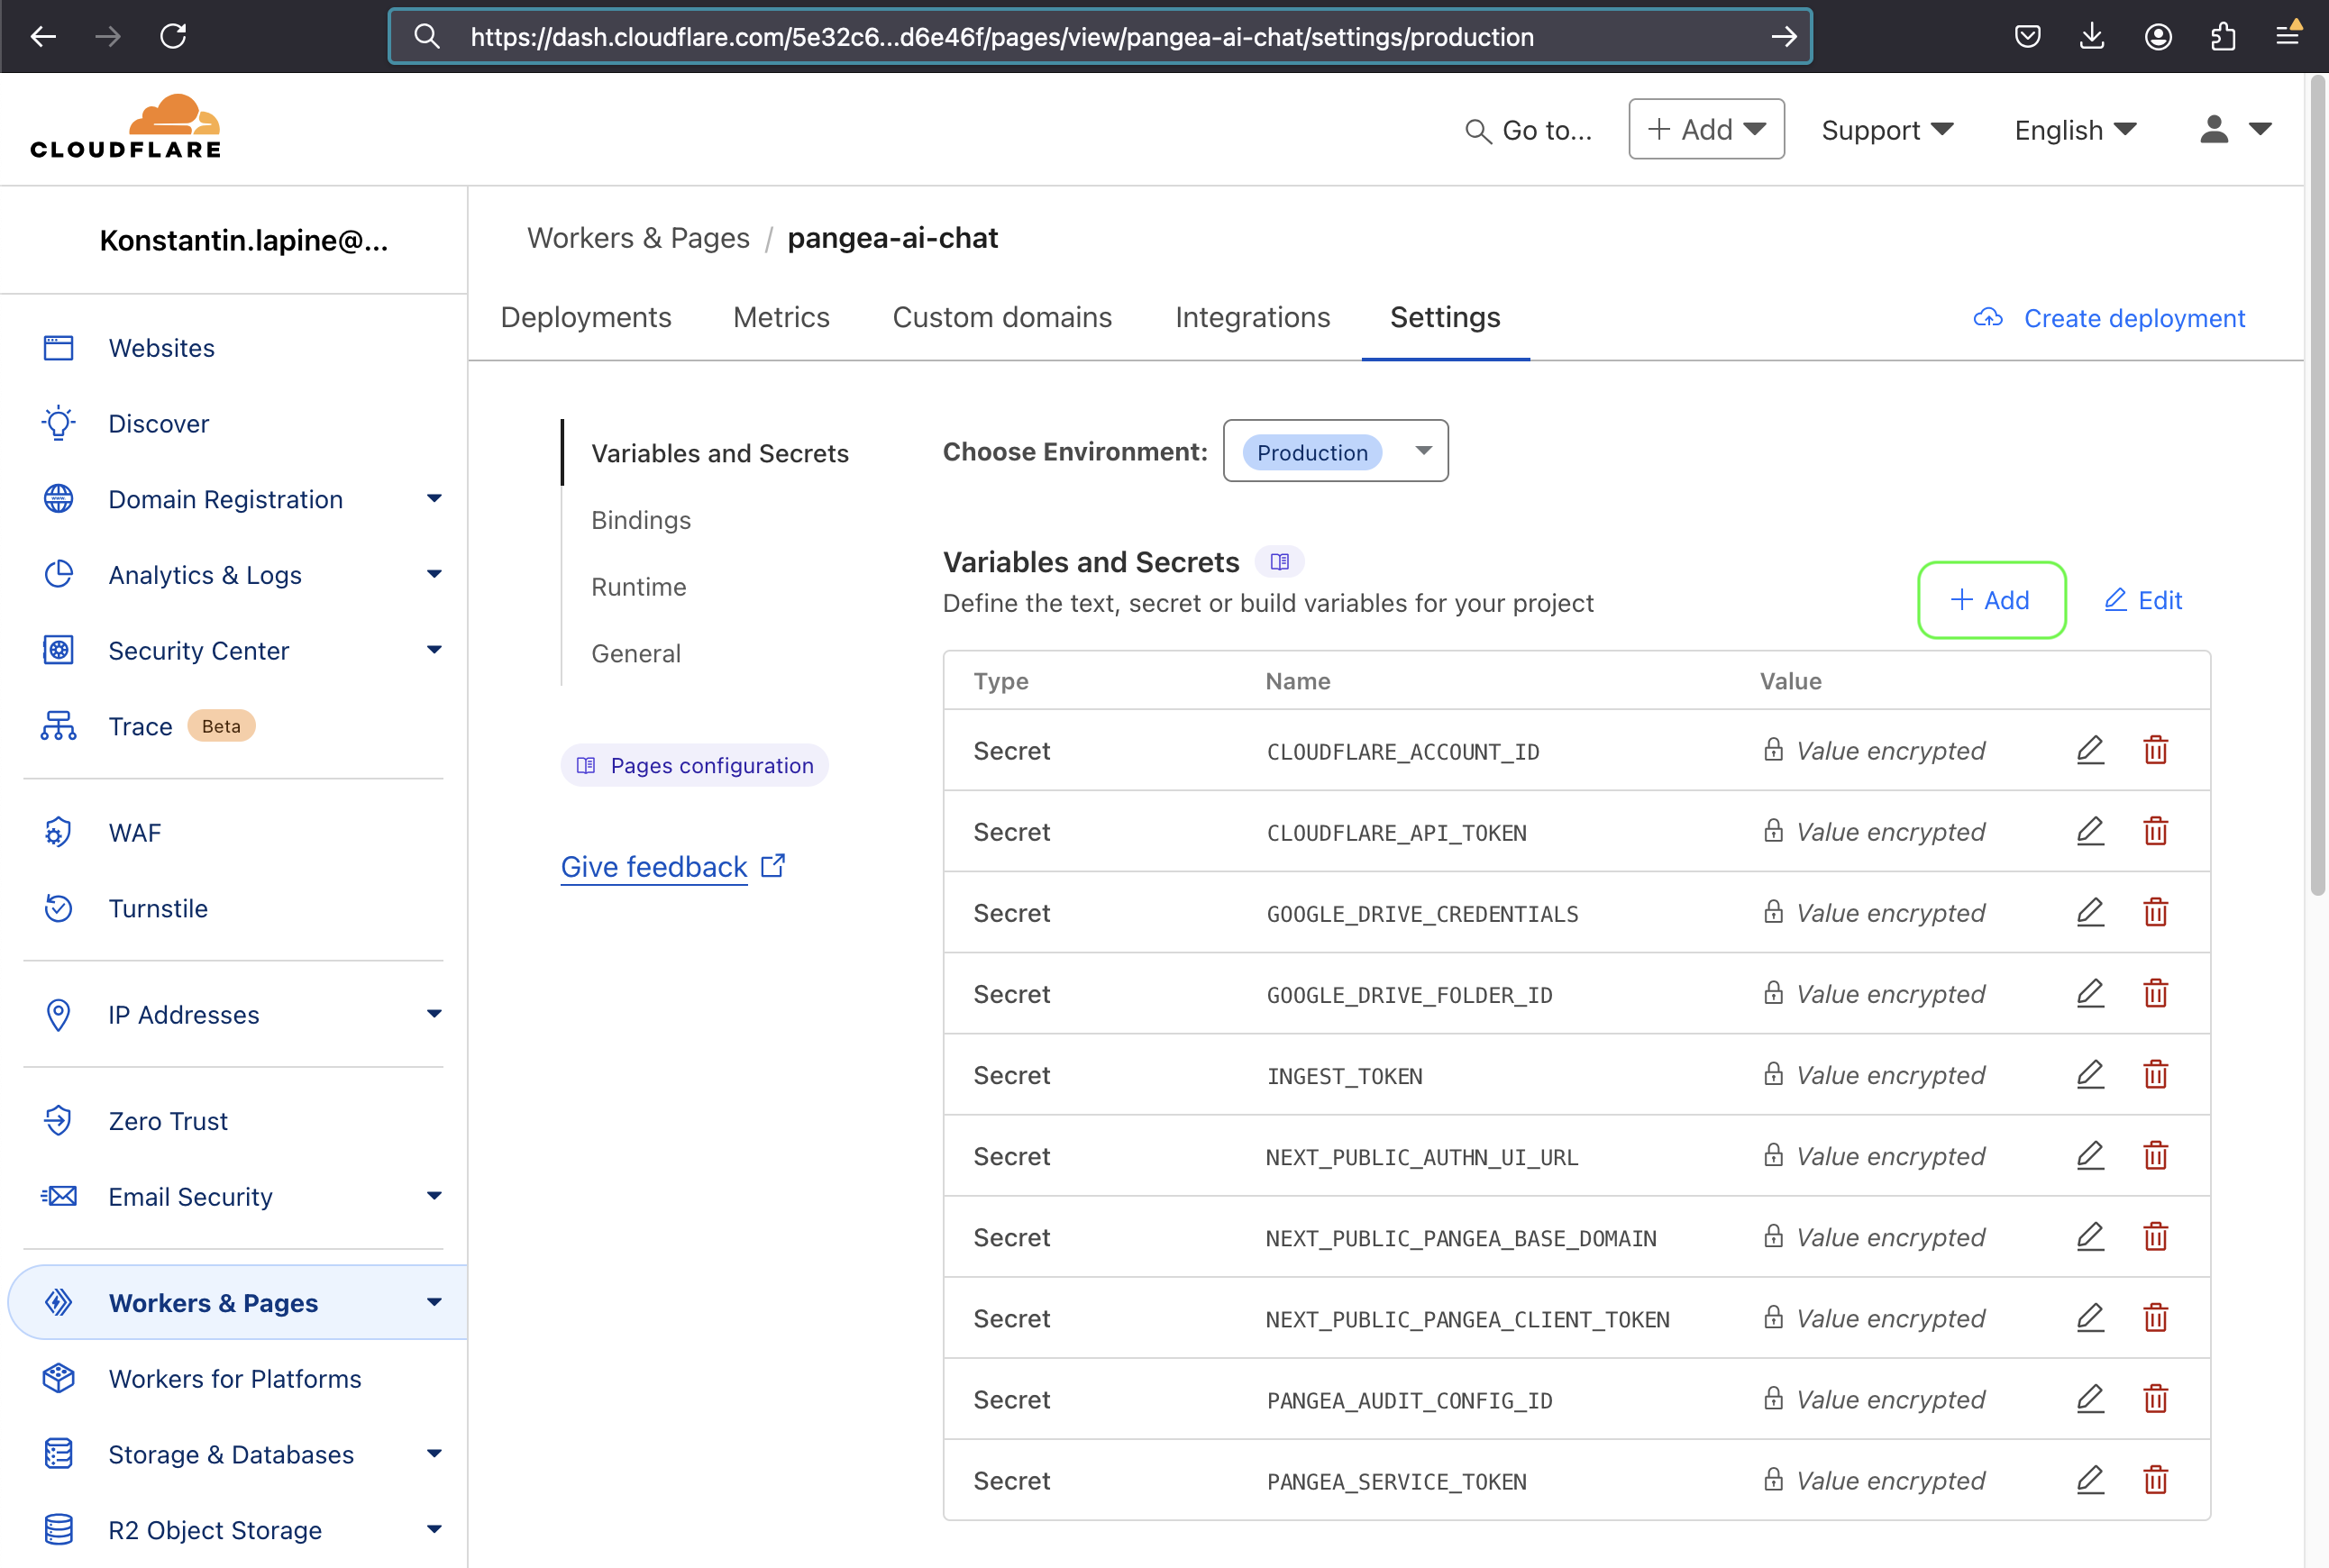Click browser back arrow
Image resolution: width=2329 pixels, height=1568 pixels.
pos(43,37)
